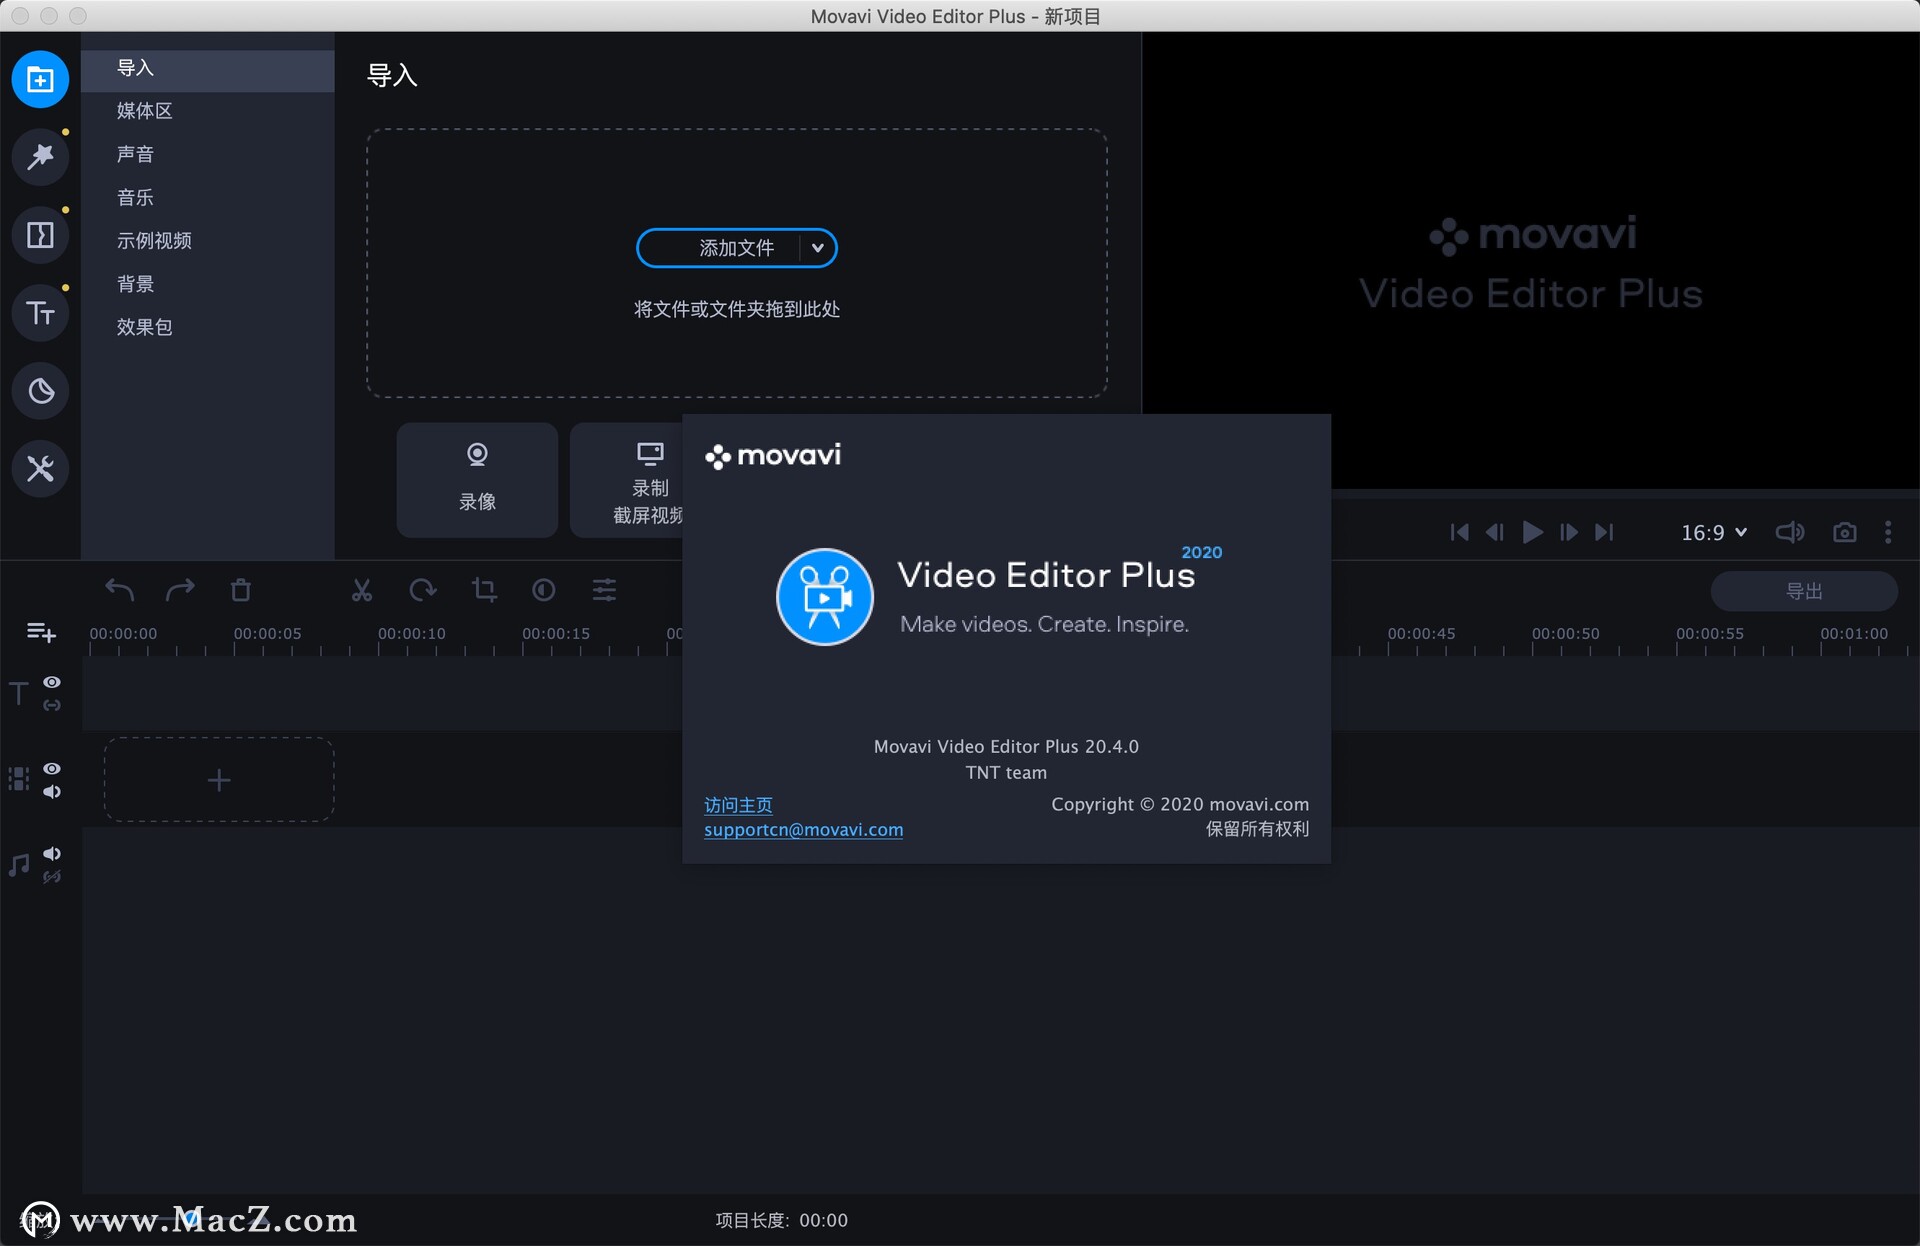1920x1246 pixels.
Task: Click the 00:00:05 timeline ruler mark
Action: click(267, 634)
